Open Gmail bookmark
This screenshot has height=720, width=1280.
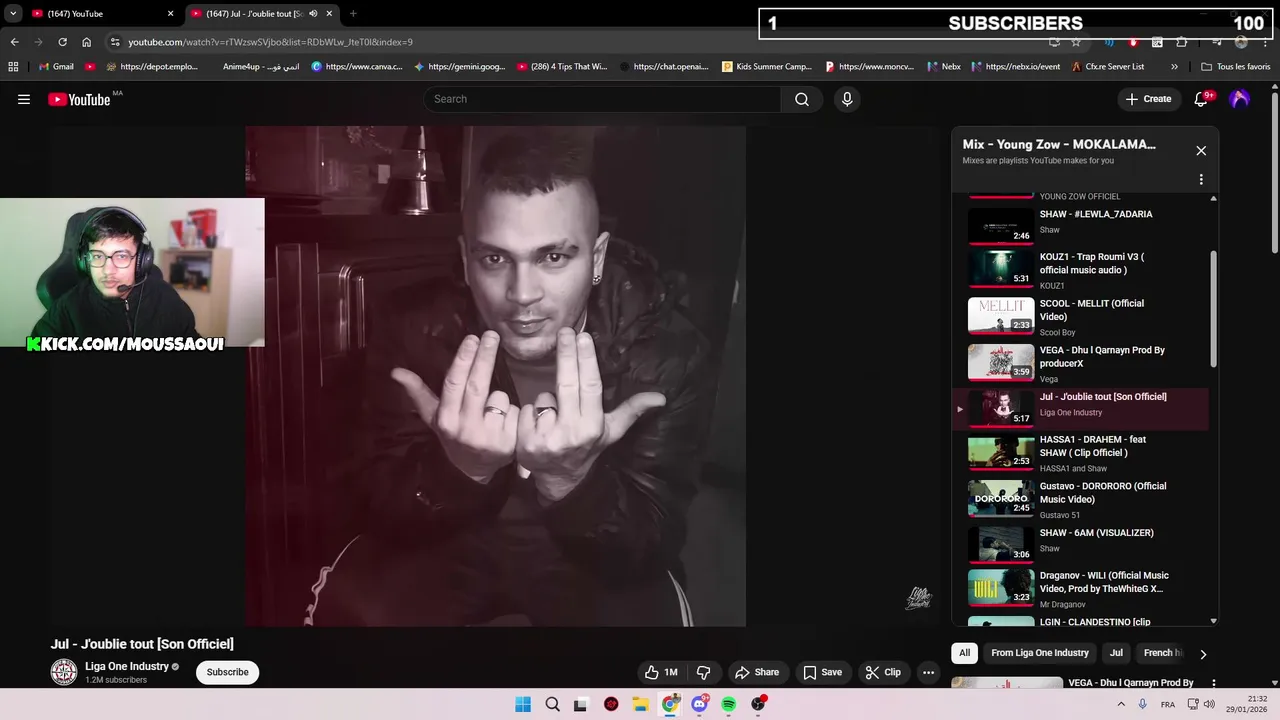click(x=56, y=67)
